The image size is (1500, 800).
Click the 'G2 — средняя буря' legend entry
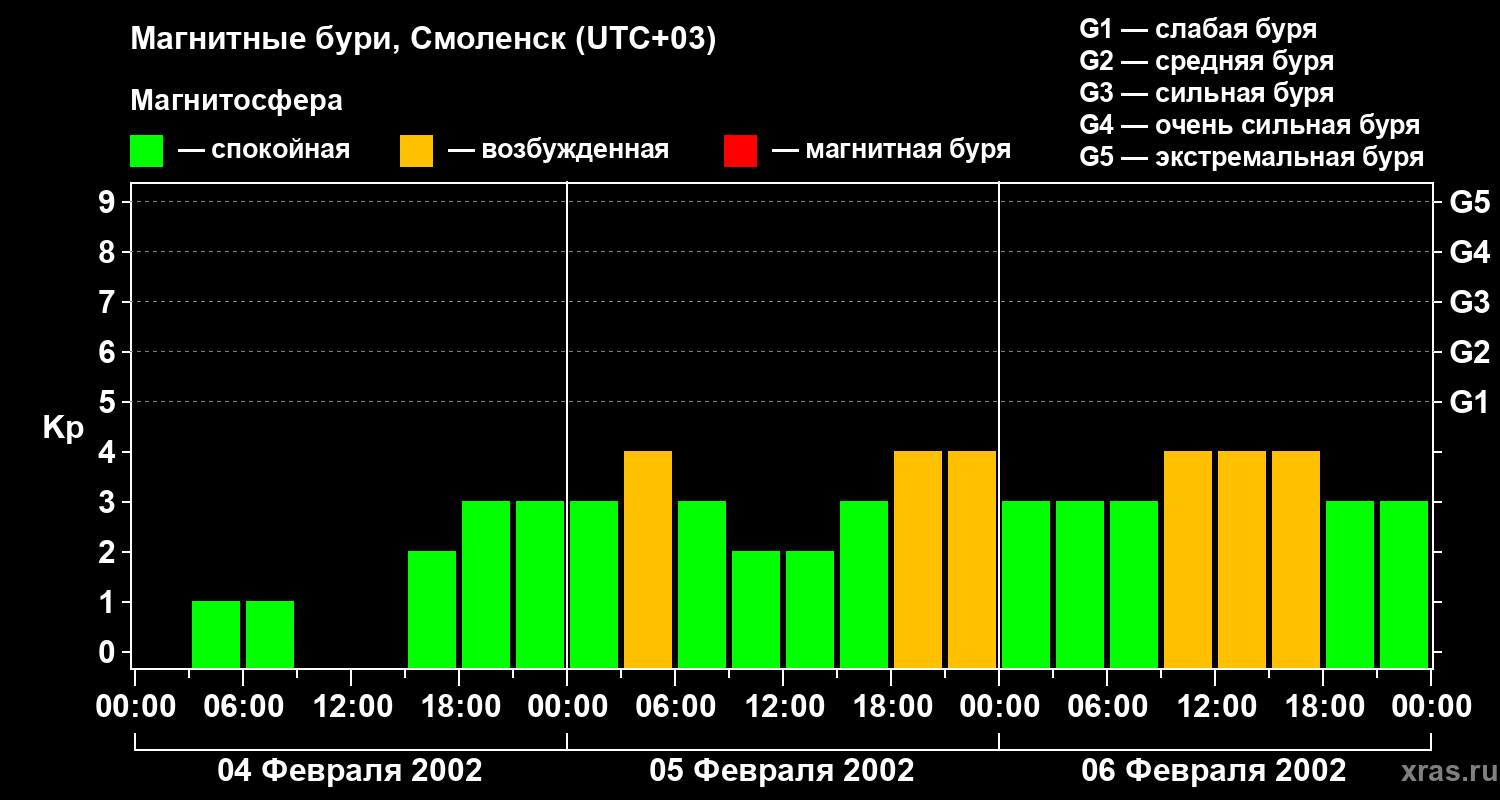point(1207,61)
